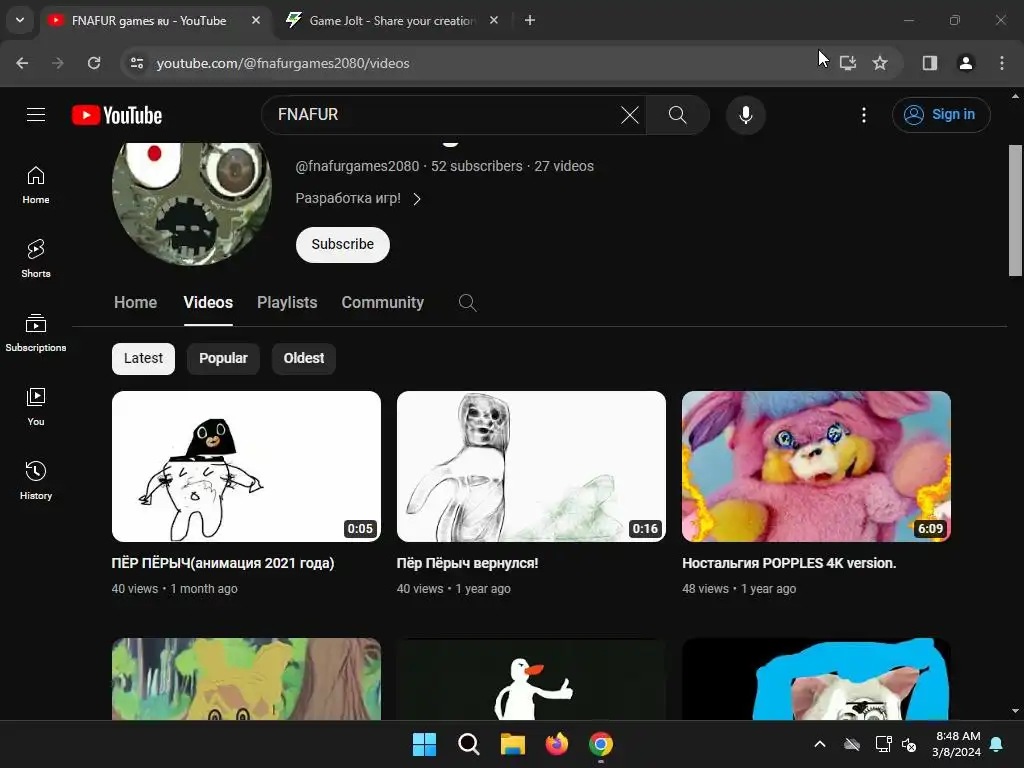Sort videos by Oldest
The image size is (1024, 768).
pos(304,359)
